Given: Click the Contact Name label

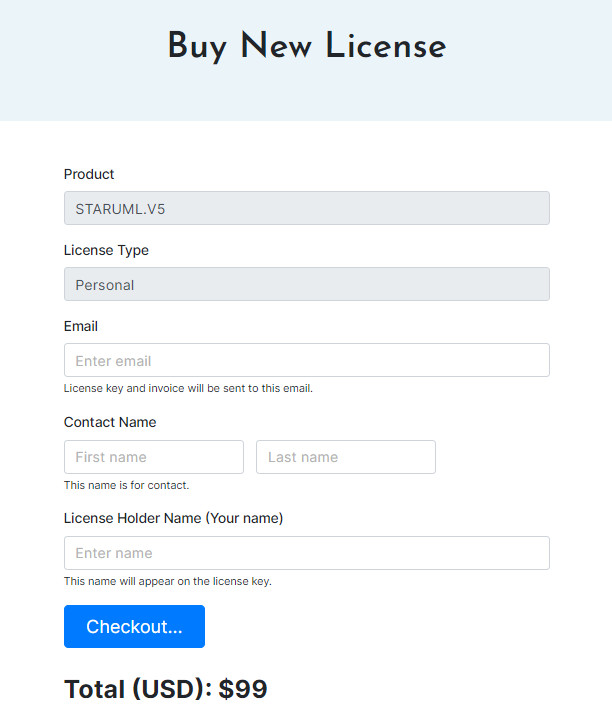Looking at the screenshot, I should [110, 422].
